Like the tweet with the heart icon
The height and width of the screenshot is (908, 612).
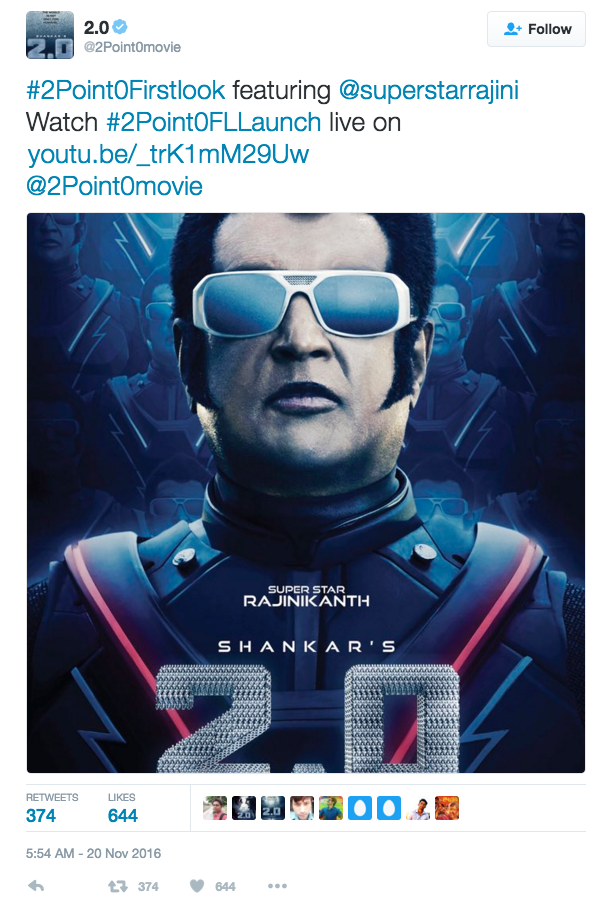click(x=197, y=886)
